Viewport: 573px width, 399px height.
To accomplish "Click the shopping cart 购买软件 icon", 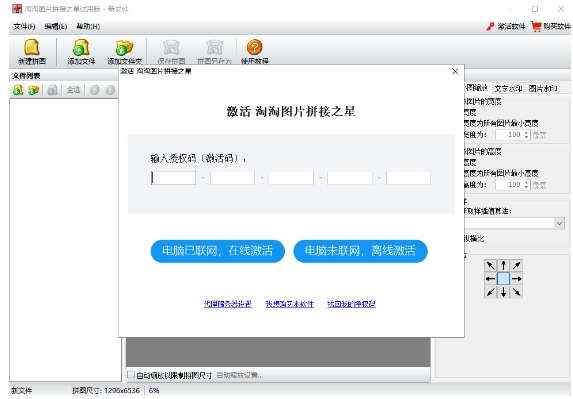I will tap(536, 26).
